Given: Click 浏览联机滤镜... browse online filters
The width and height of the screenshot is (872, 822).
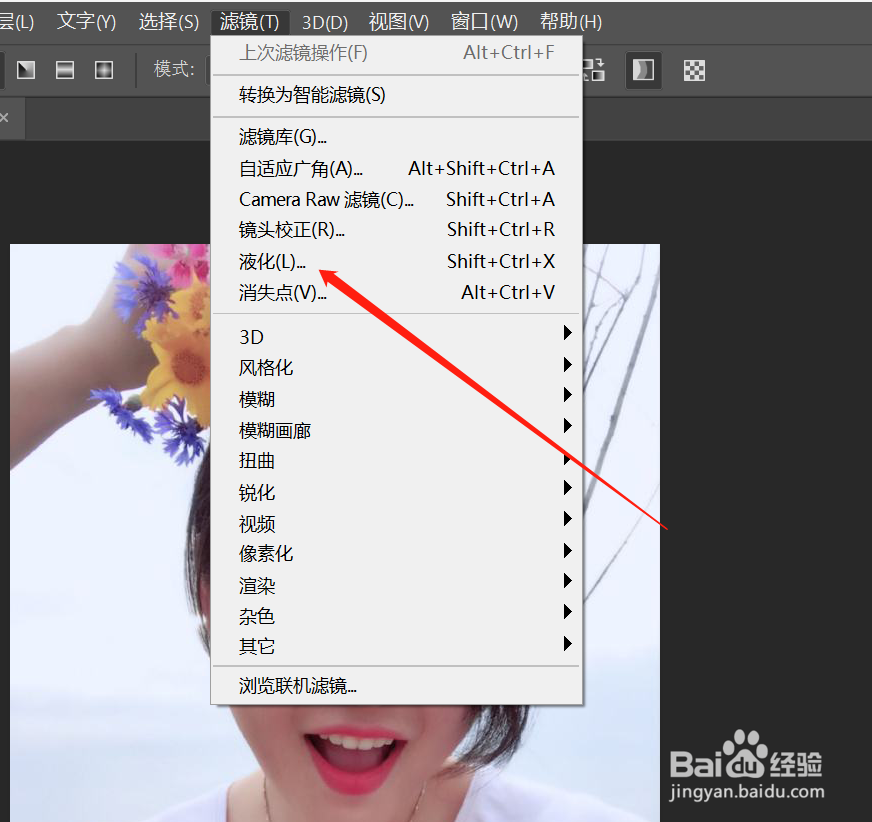Looking at the screenshot, I should click(397, 686).
